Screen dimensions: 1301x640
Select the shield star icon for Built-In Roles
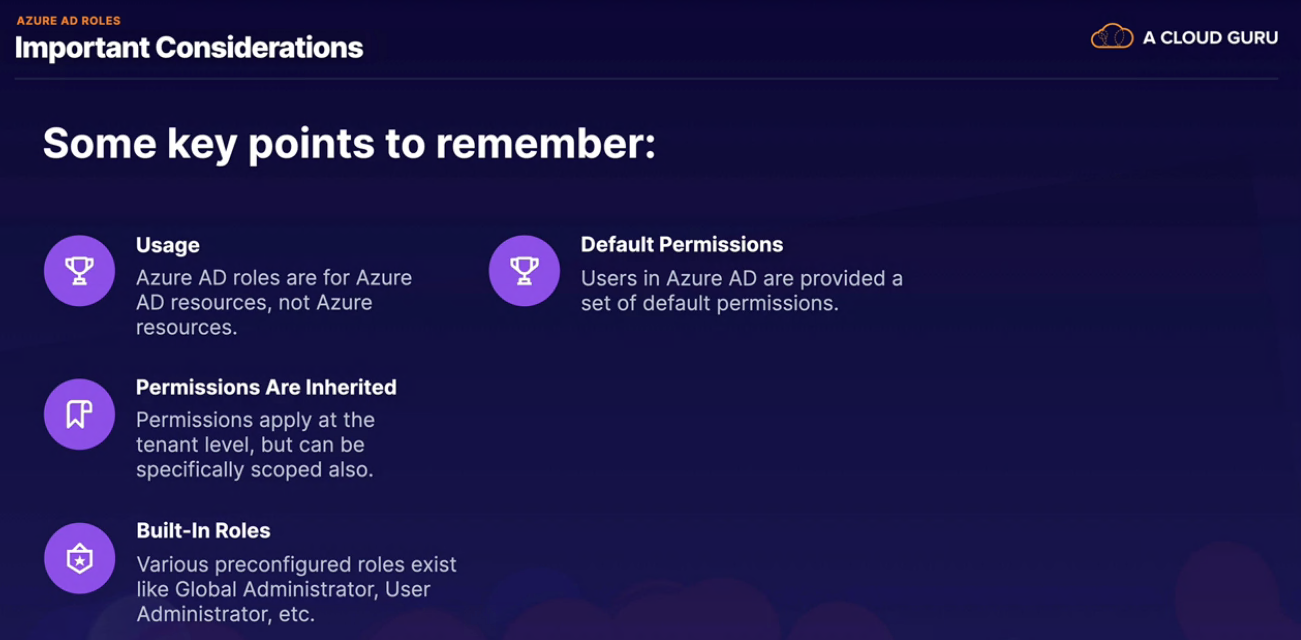[x=79, y=558]
